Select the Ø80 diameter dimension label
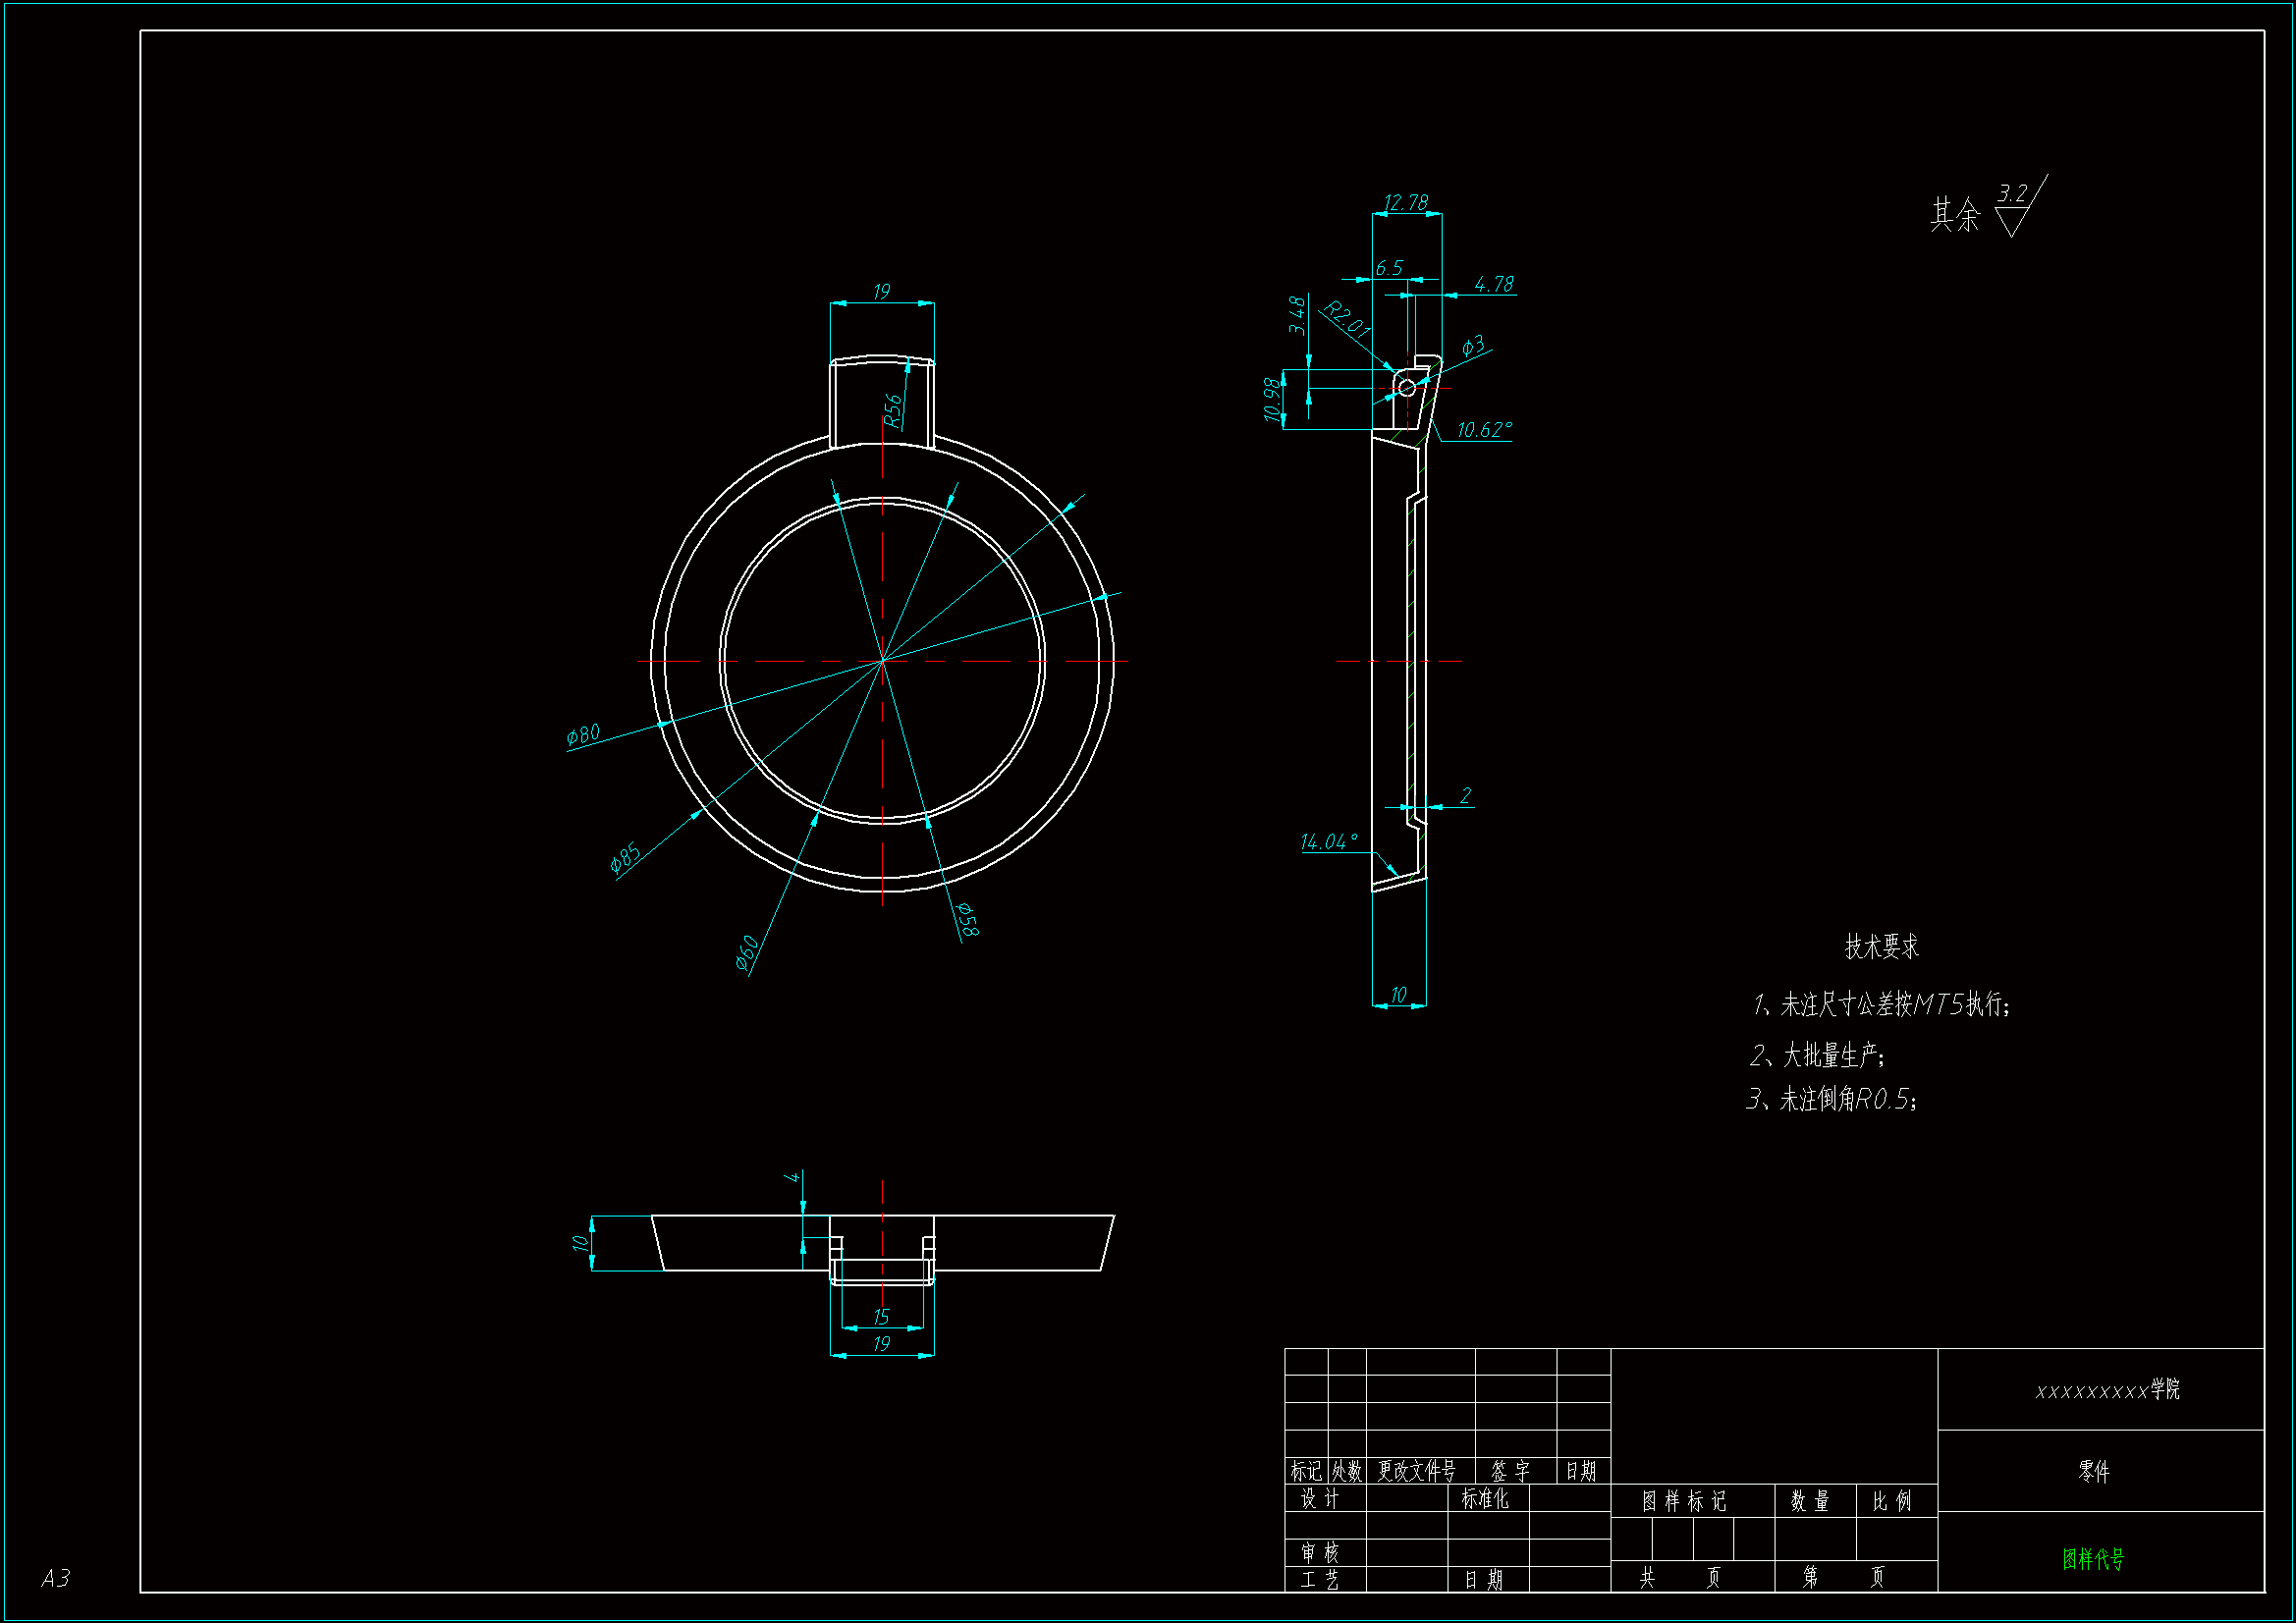Screen dimensions: 2296x1623 (583, 734)
